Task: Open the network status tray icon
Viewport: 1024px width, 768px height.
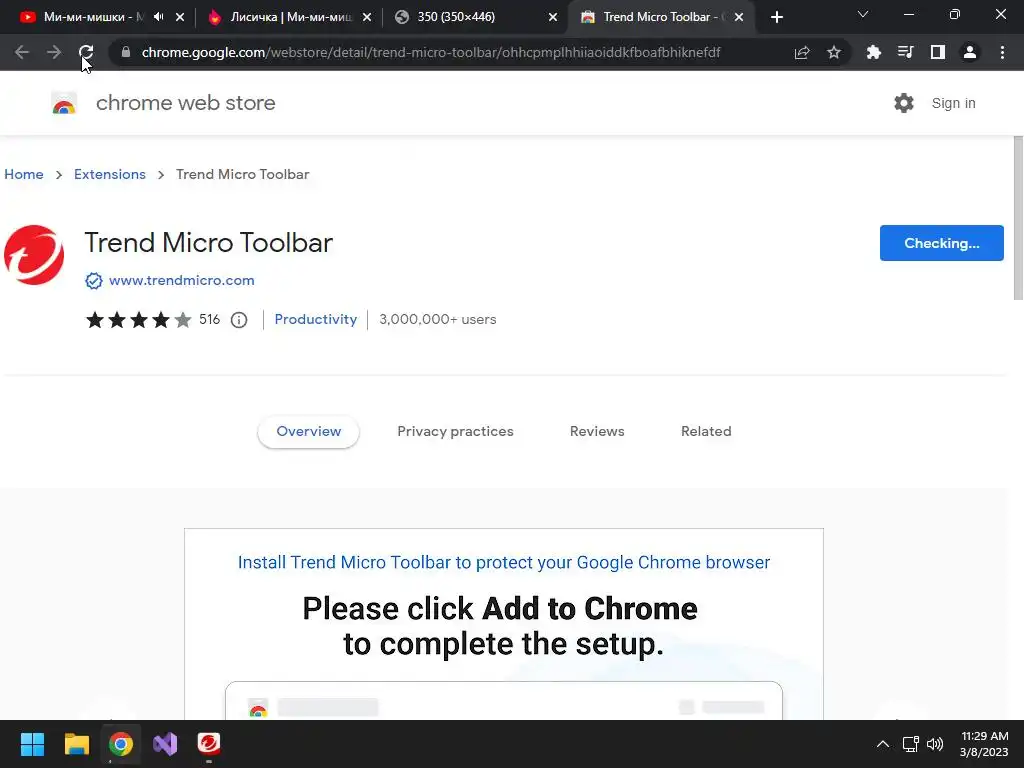Action: [x=910, y=744]
